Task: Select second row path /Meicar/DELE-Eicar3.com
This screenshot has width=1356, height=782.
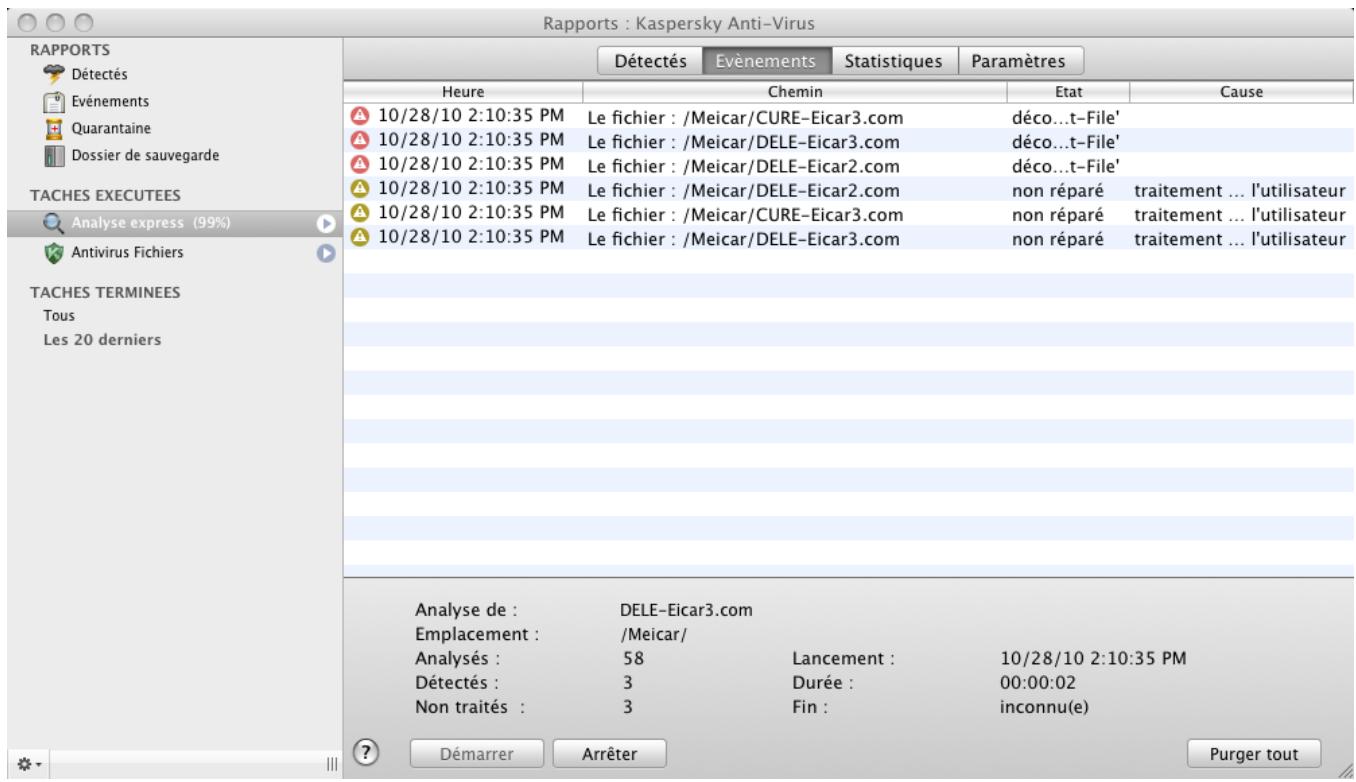Action: click(x=745, y=141)
